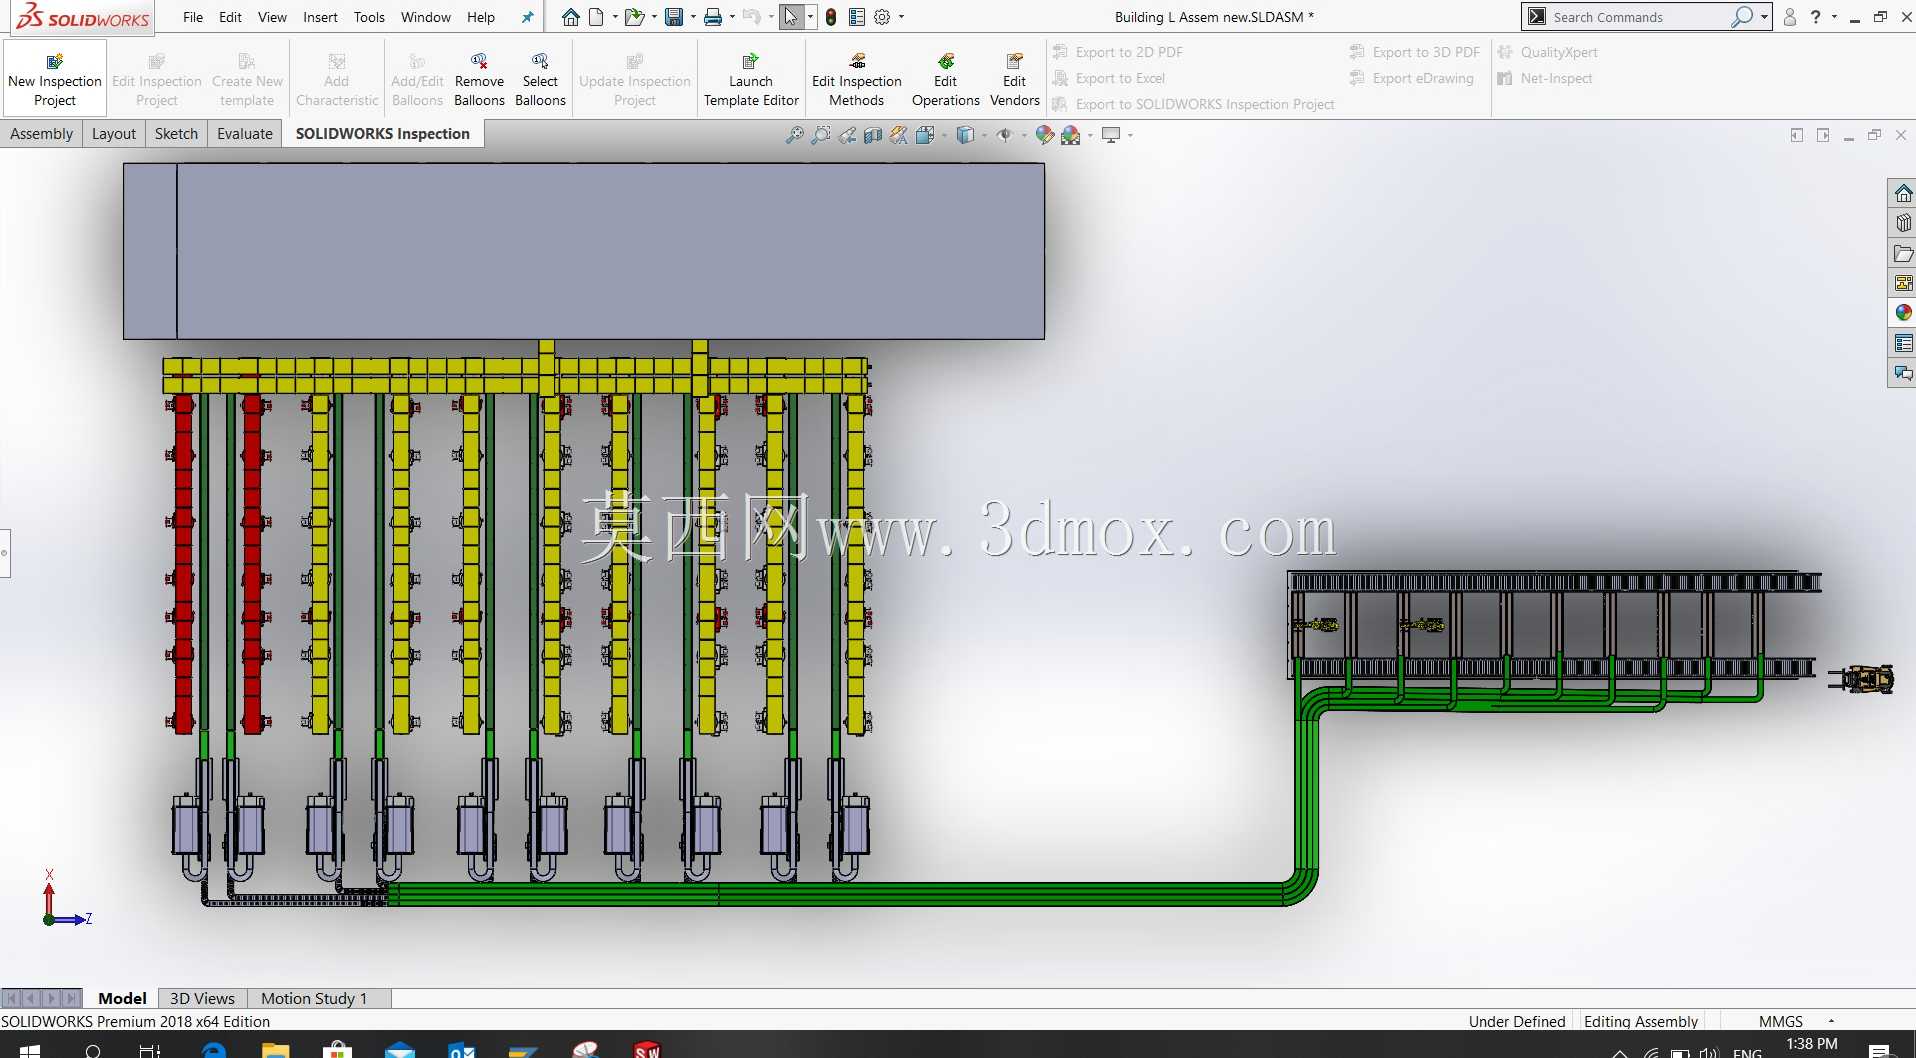Screen dimensions: 1916x1058
Task: Click Remove Balloons tool
Action: [x=479, y=79]
